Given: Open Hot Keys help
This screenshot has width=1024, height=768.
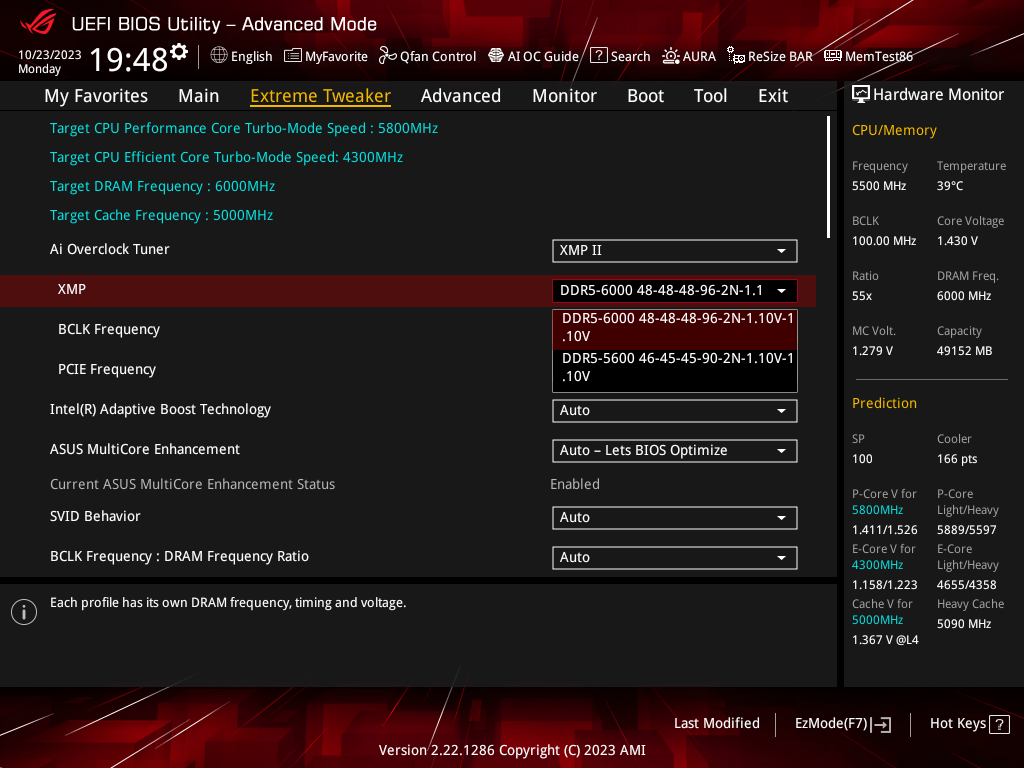Looking at the screenshot, I should [x=969, y=724].
